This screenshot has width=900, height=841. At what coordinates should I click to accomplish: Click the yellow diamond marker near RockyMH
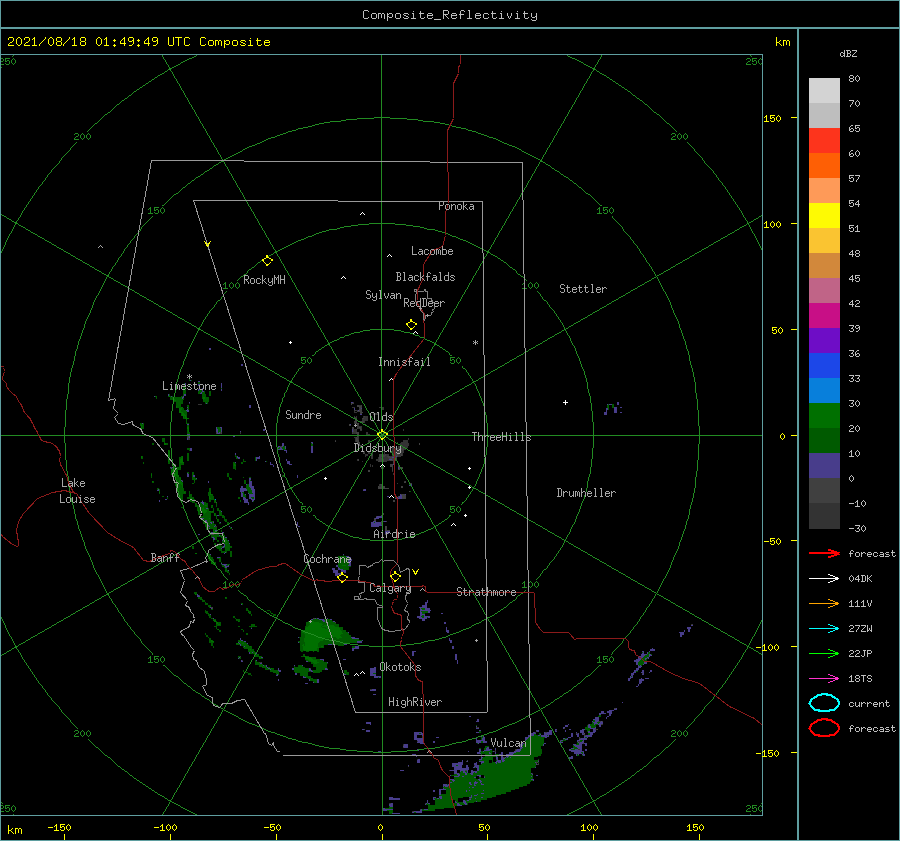click(x=267, y=261)
